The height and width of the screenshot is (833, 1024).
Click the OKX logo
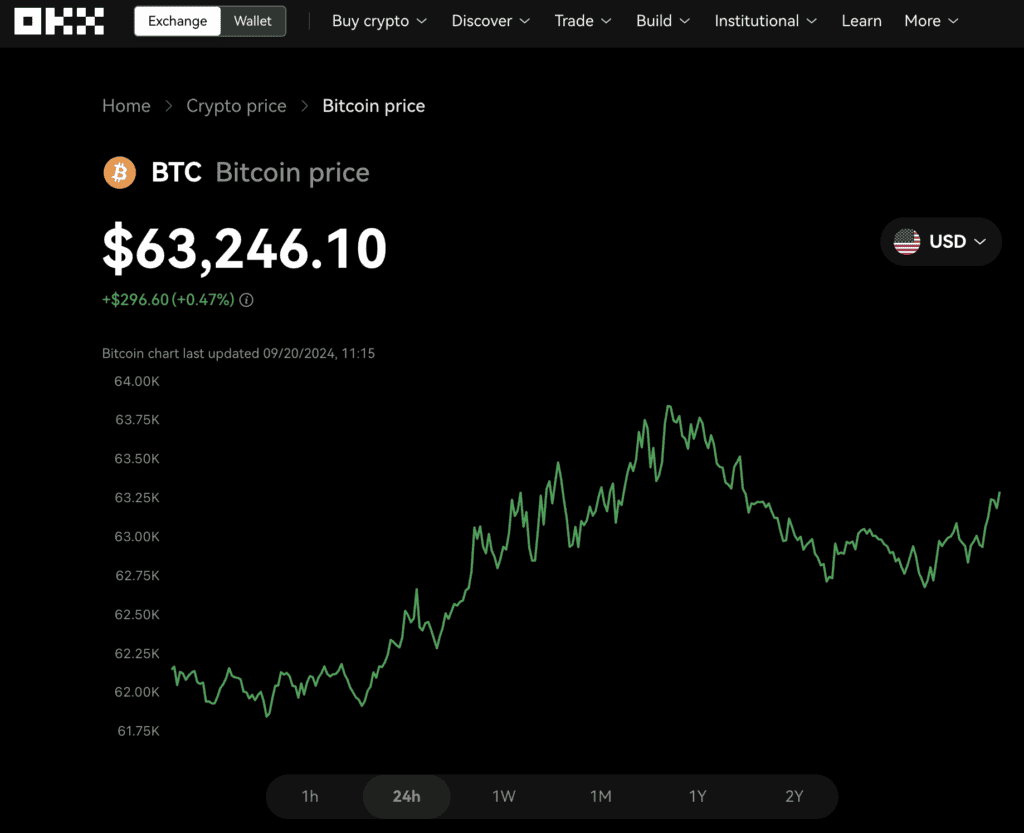click(x=59, y=21)
